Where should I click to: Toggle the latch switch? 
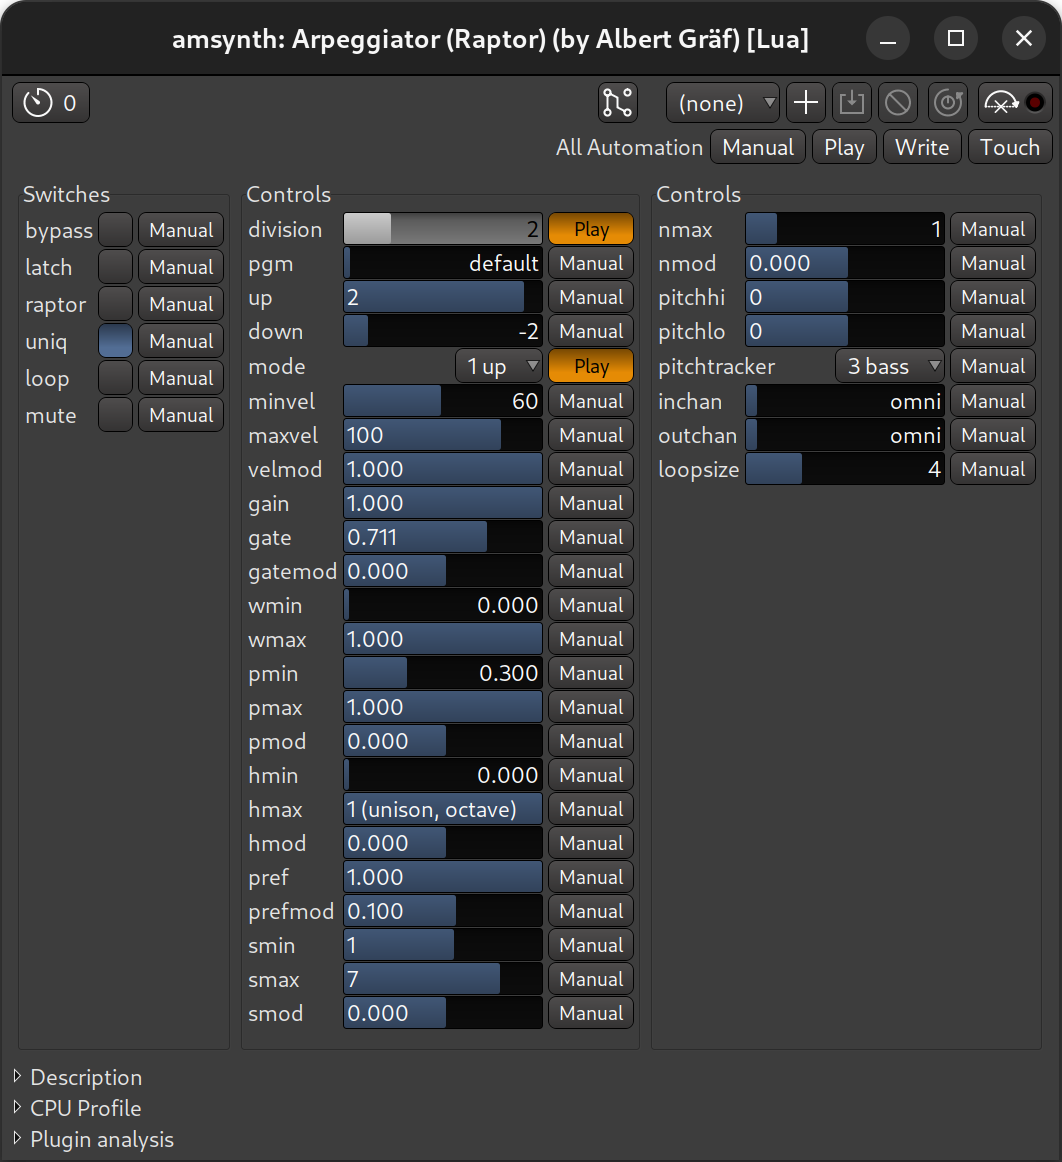tap(116, 267)
